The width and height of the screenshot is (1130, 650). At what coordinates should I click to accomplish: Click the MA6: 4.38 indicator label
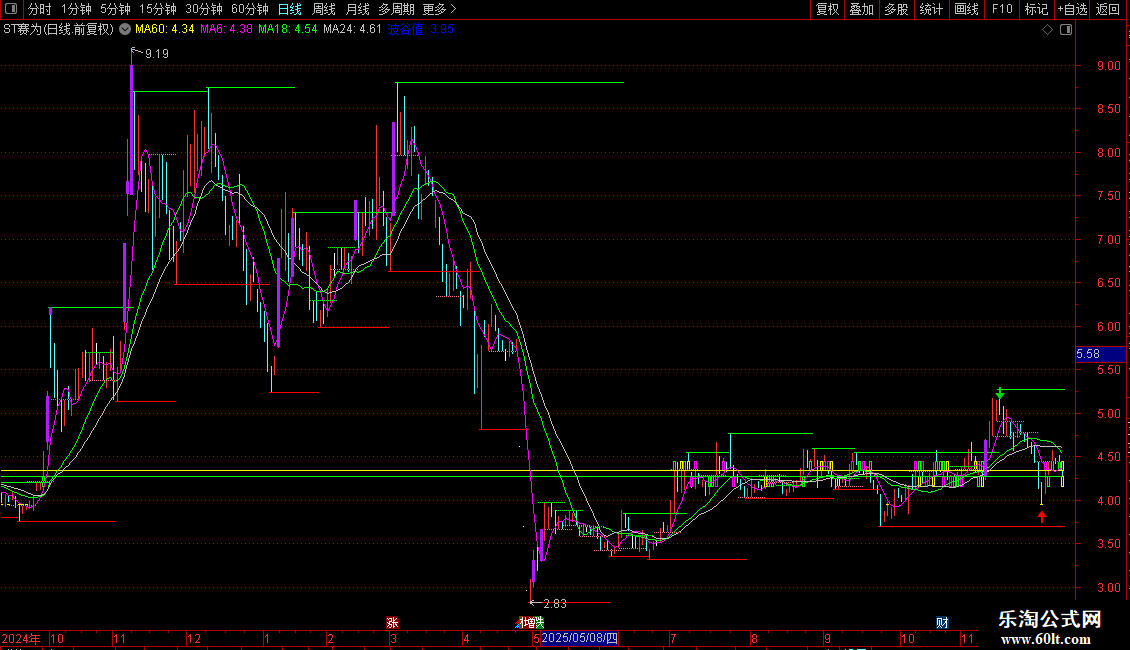[226, 29]
